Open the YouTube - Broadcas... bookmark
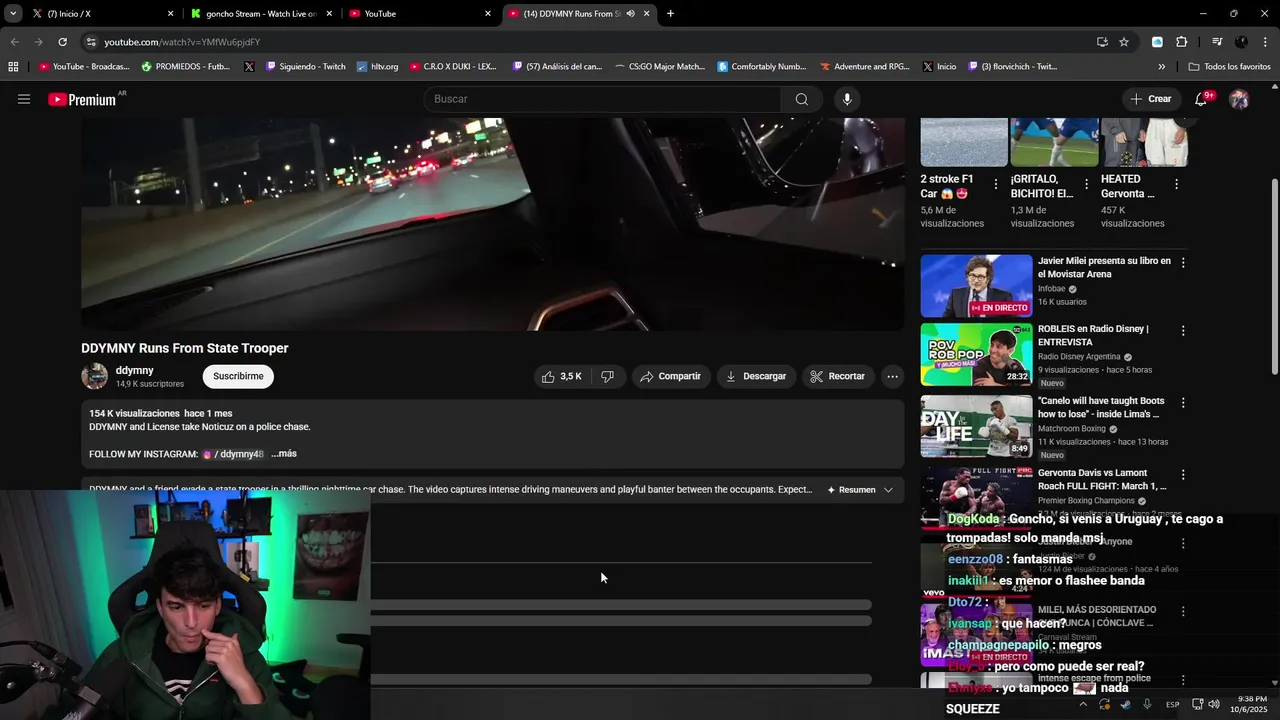Screen dimensions: 1280x720 point(84,67)
